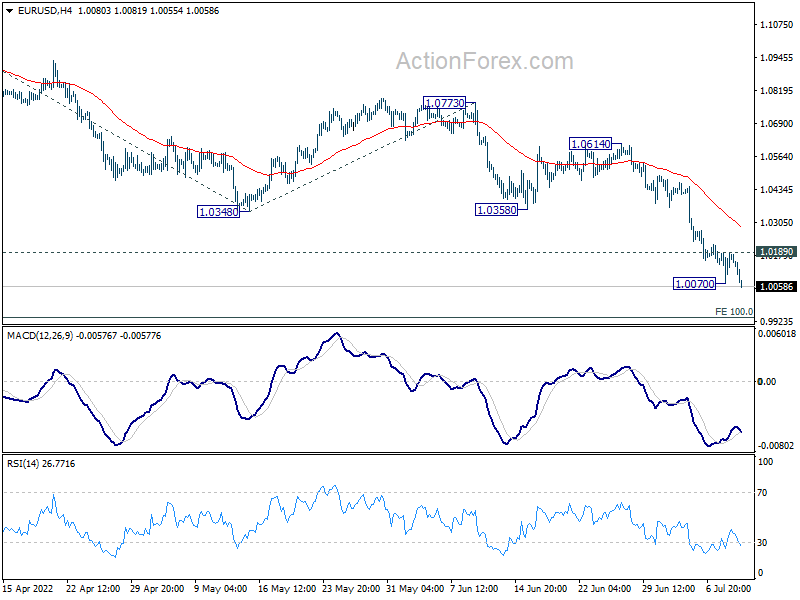800x600 pixels.
Task: Click the 29 Jun 12:00 time label
Action: (x=668, y=589)
